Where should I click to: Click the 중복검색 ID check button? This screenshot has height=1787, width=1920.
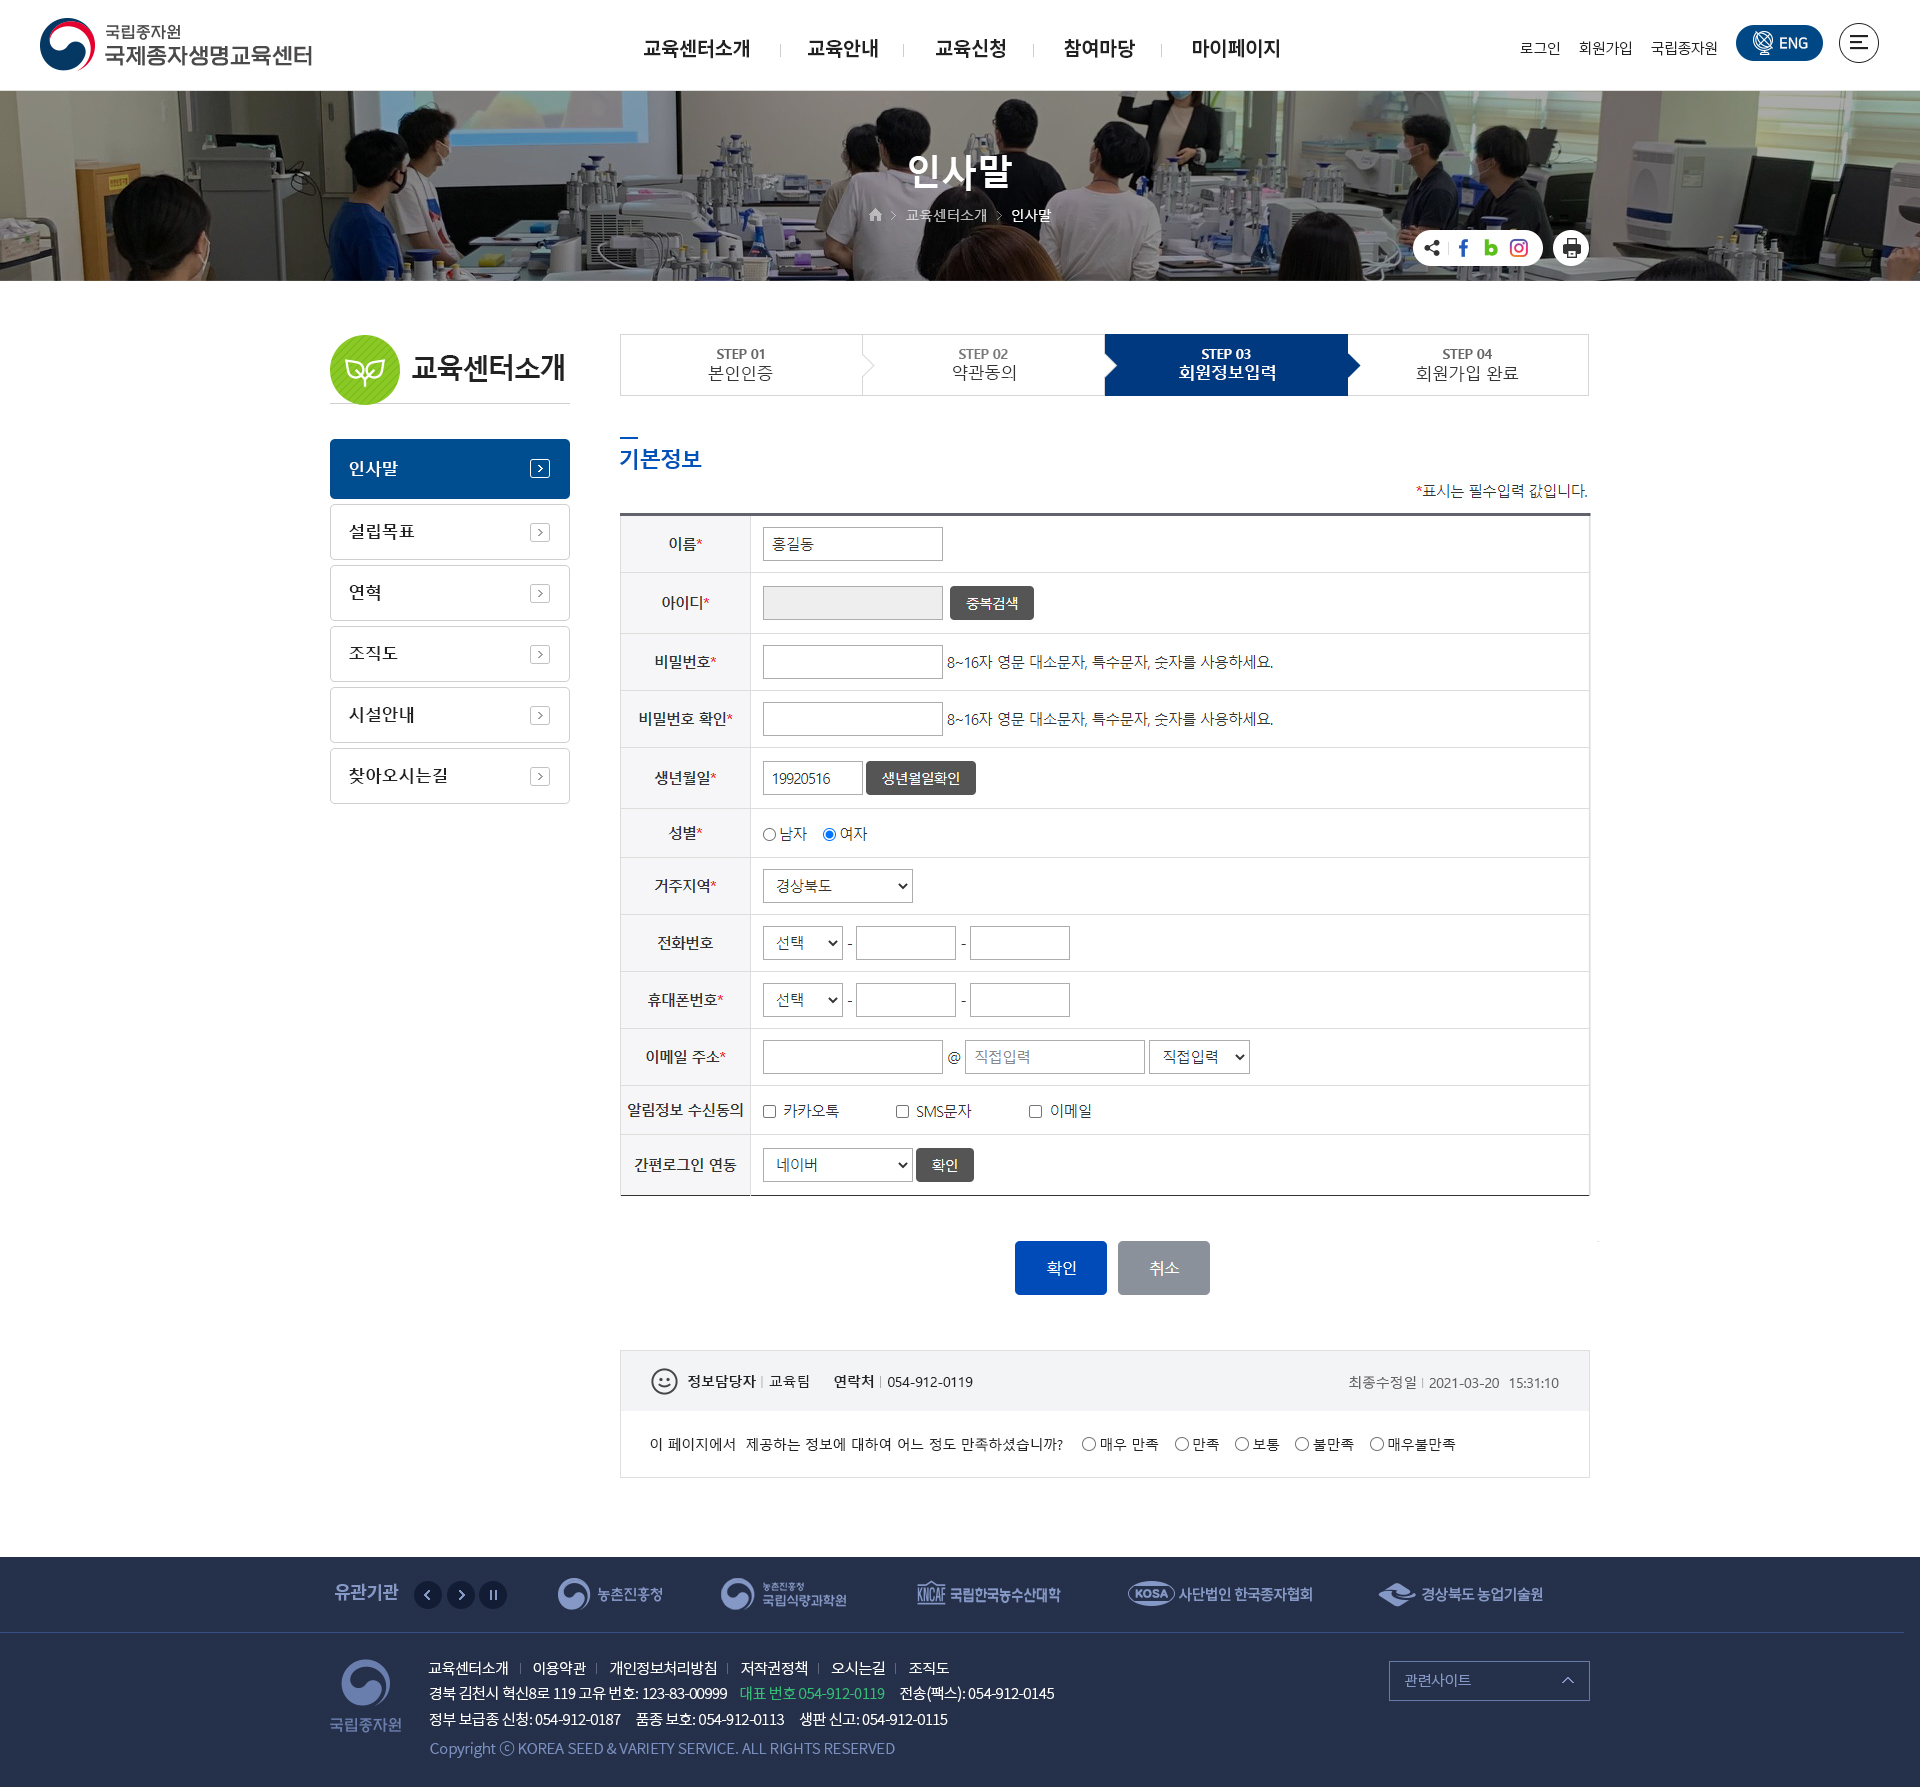point(991,603)
